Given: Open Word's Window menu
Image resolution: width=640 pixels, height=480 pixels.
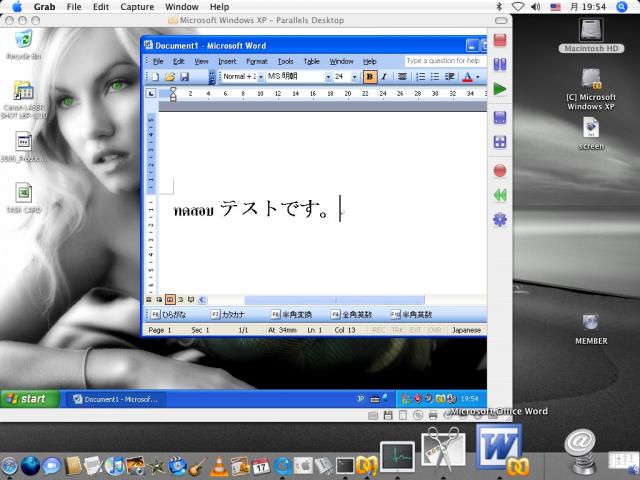Looking at the screenshot, I should 341,61.
